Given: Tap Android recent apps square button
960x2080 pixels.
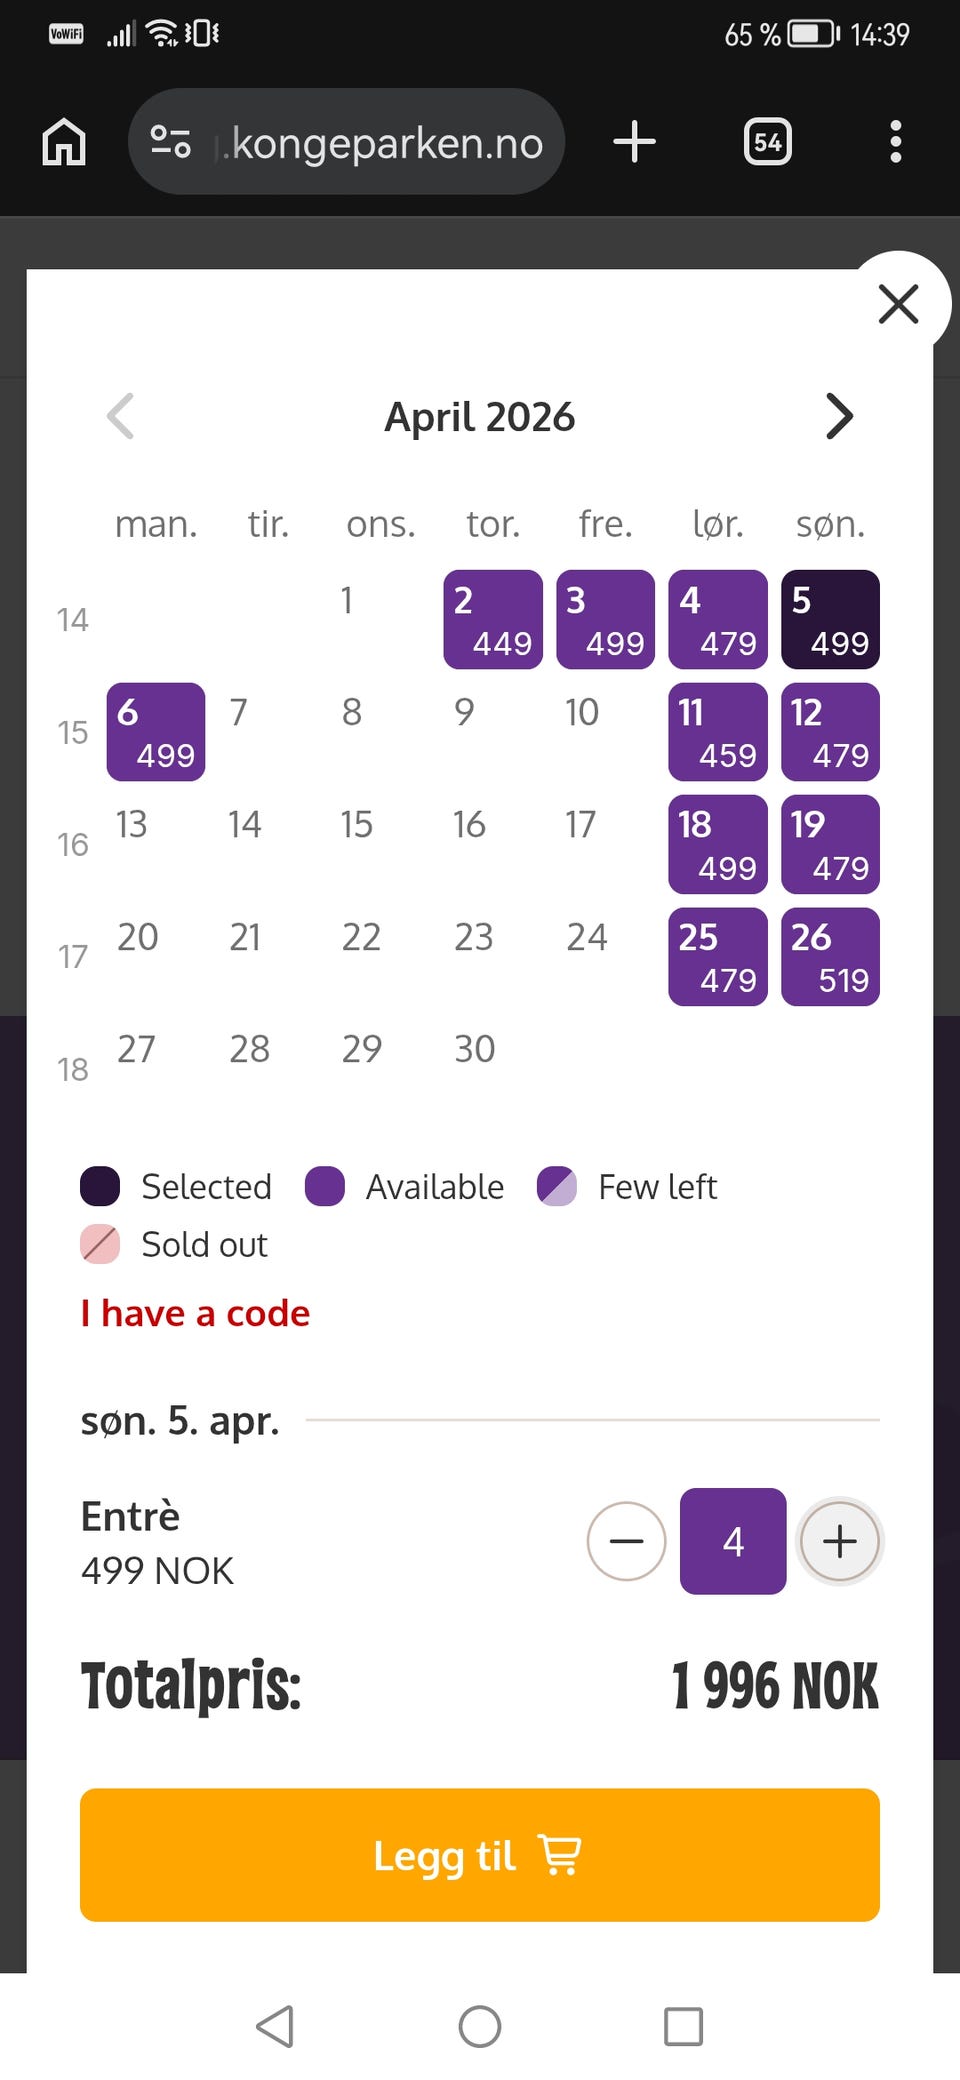Looking at the screenshot, I should tap(683, 2026).
